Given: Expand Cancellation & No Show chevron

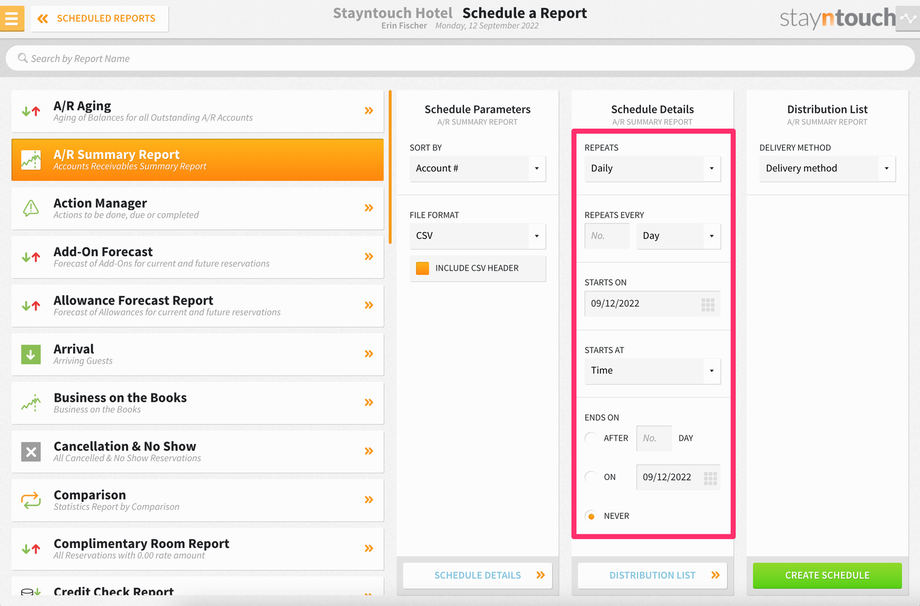Looking at the screenshot, I should pyautogui.click(x=368, y=451).
